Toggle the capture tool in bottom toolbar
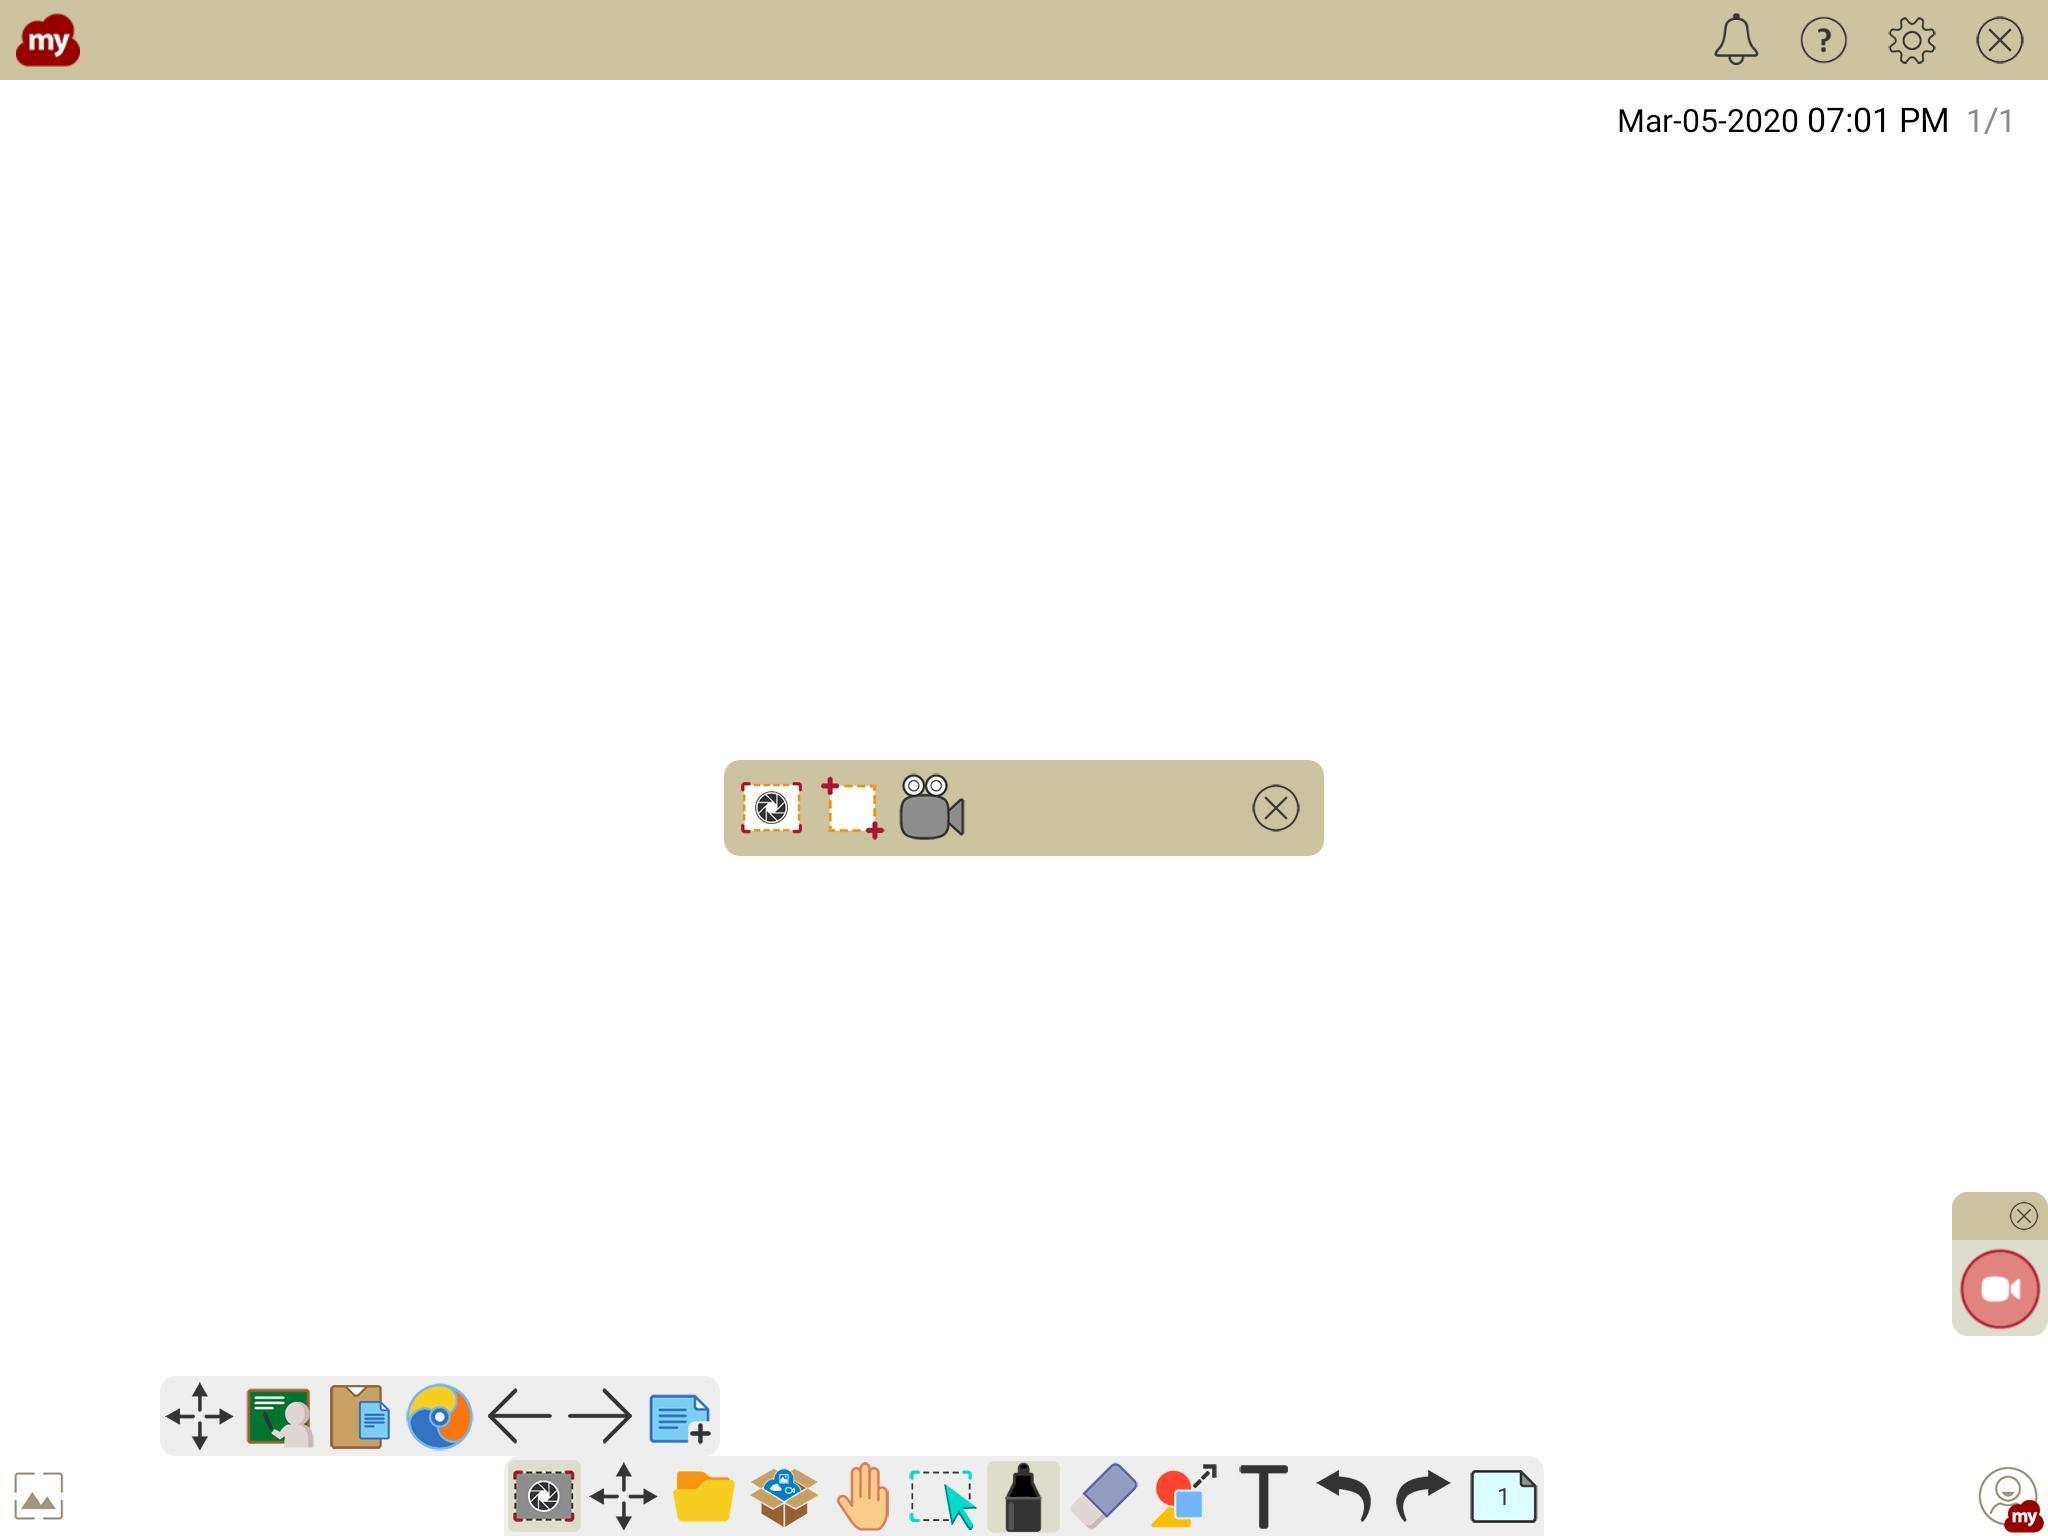2048x1536 pixels. tap(543, 1496)
